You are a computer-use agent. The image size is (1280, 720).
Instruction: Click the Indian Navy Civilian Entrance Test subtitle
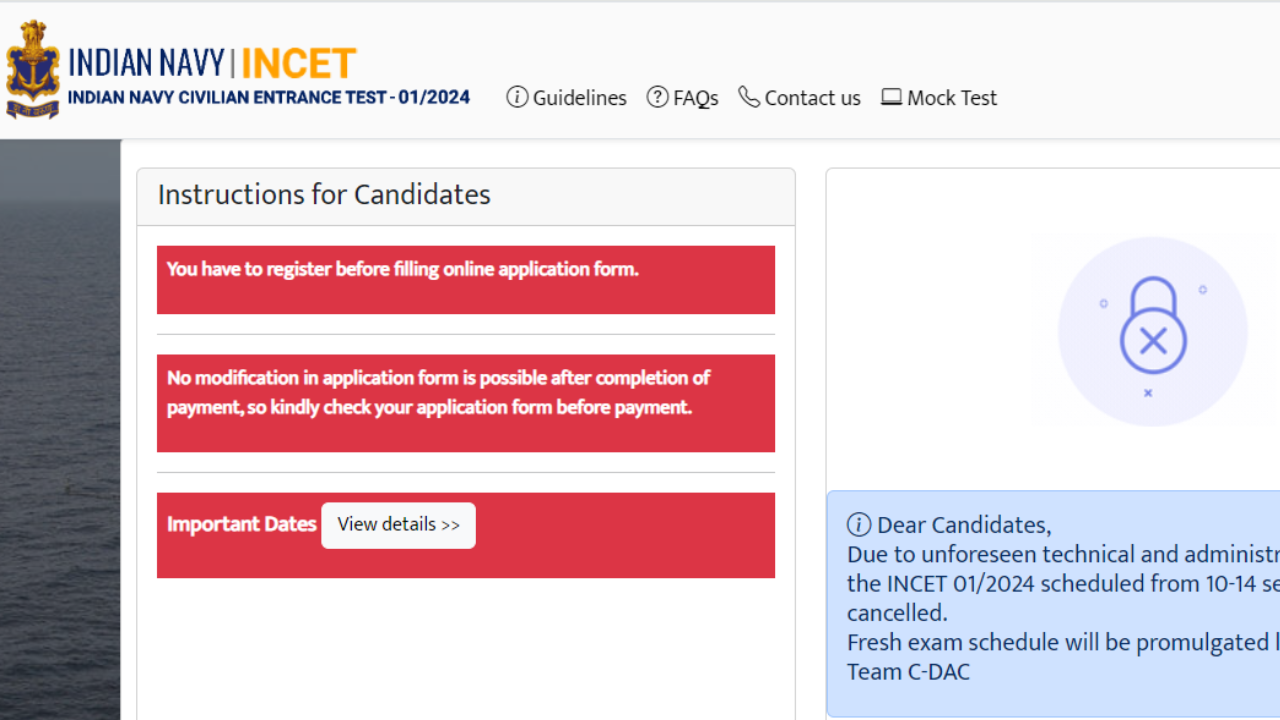(269, 98)
